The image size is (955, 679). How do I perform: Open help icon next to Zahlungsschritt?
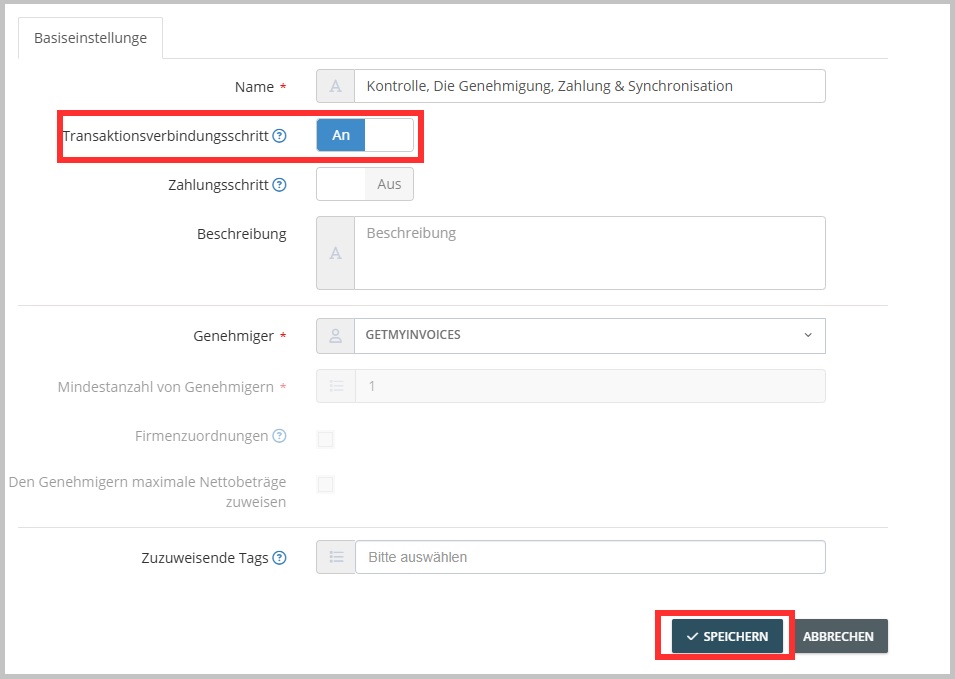click(279, 185)
